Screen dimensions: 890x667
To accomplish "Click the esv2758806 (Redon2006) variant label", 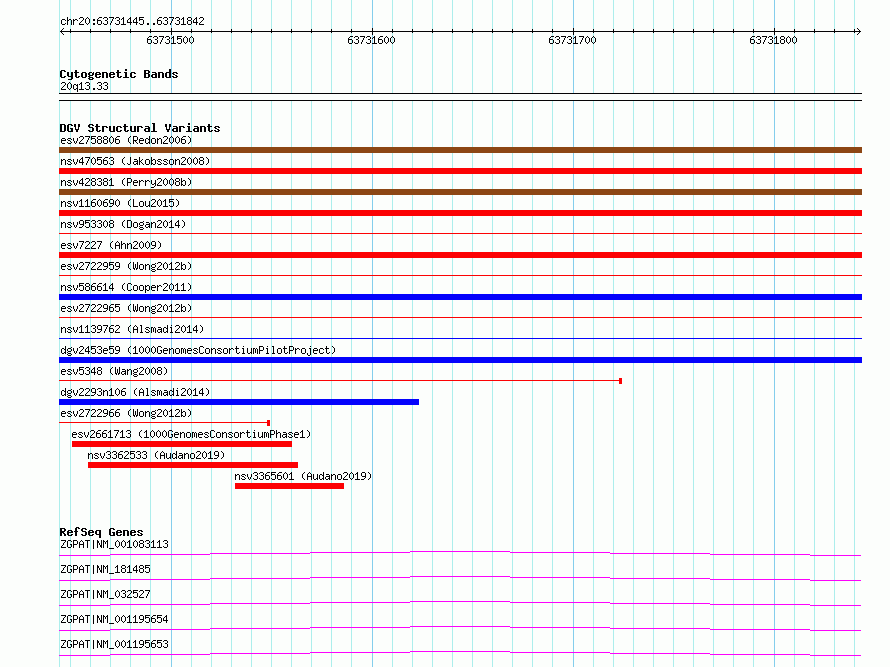I will pos(126,140).
